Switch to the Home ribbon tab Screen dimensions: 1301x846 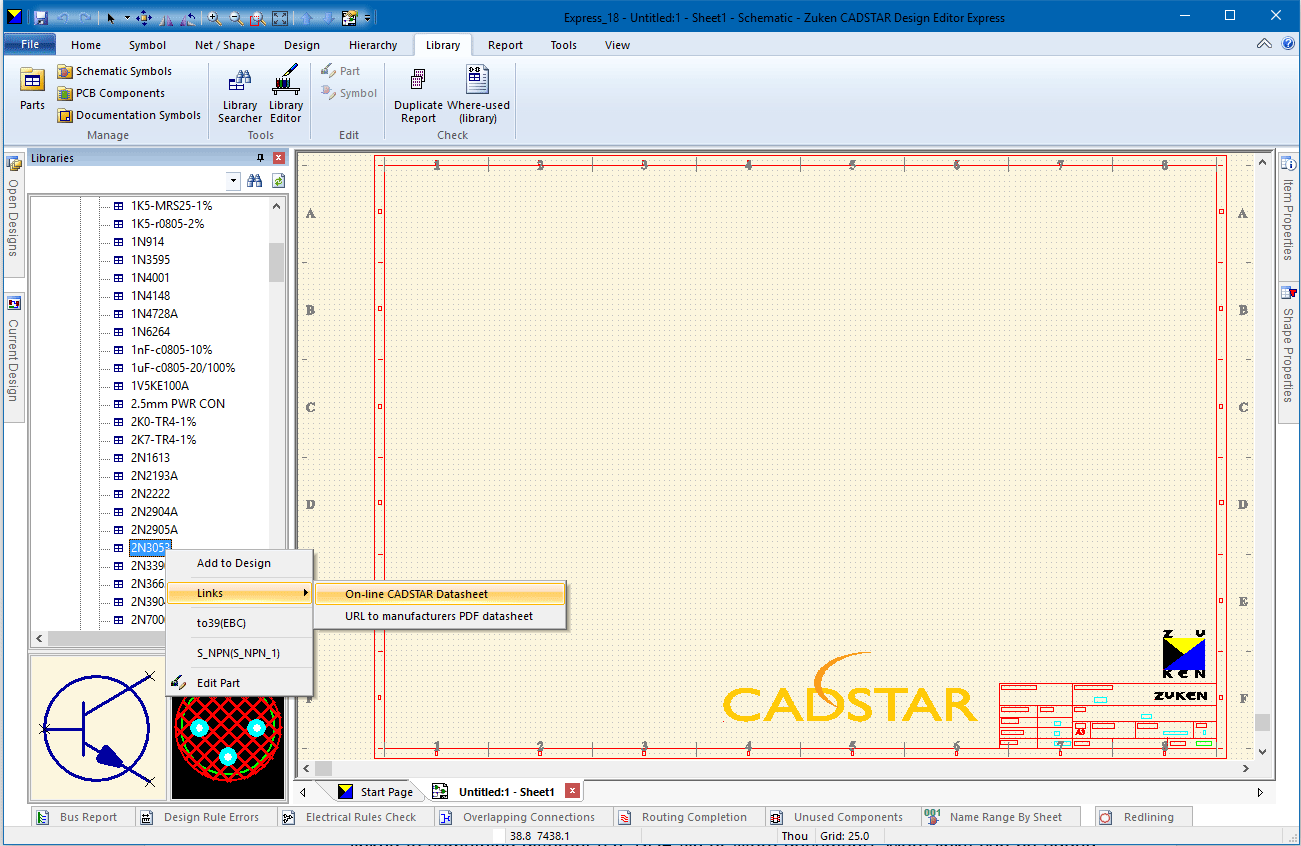coord(86,45)
